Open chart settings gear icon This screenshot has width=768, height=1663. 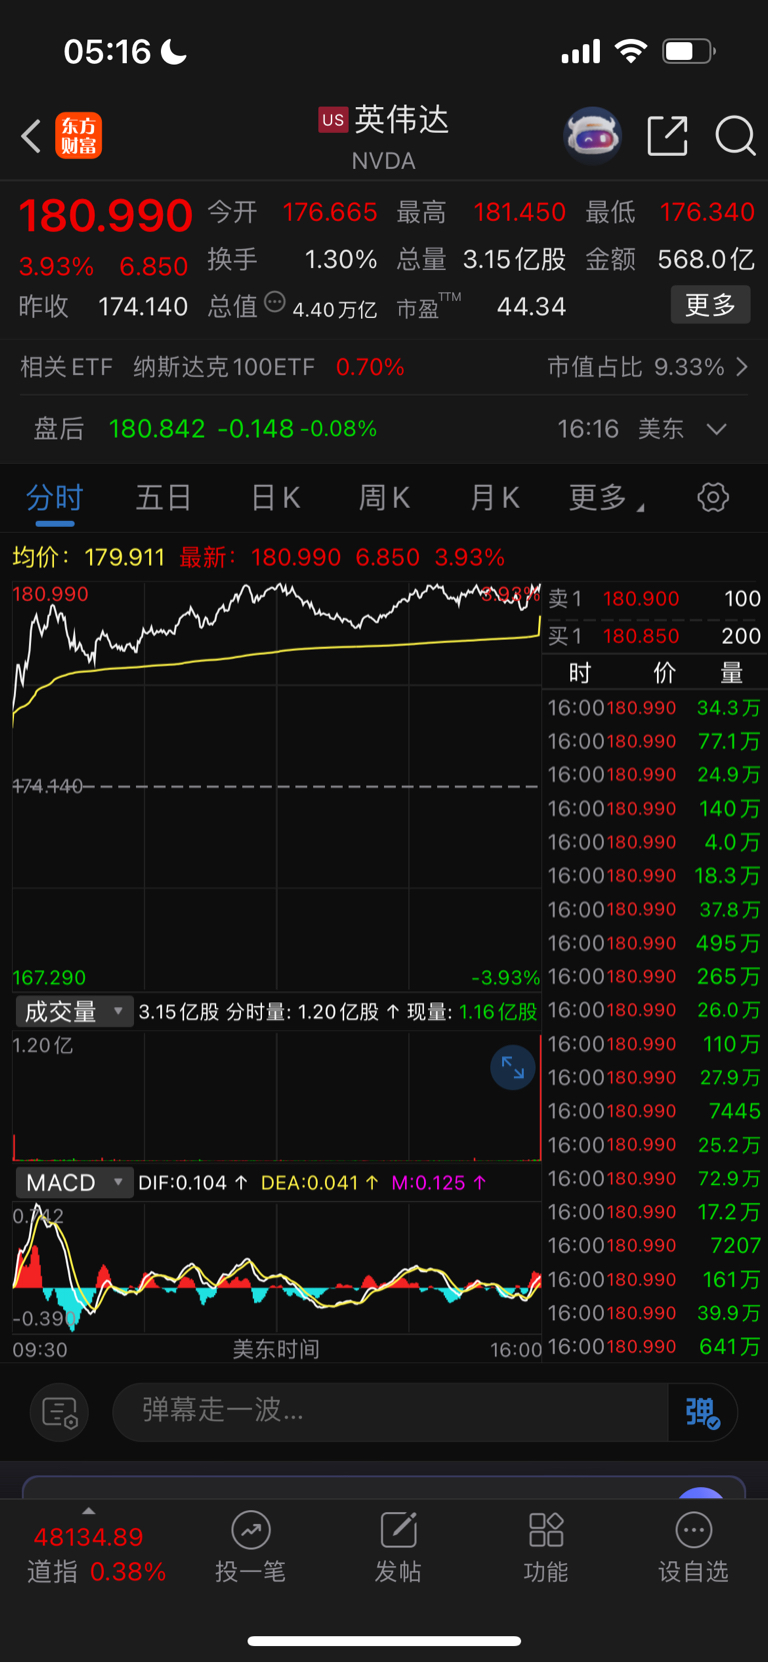tap(713, 497)
